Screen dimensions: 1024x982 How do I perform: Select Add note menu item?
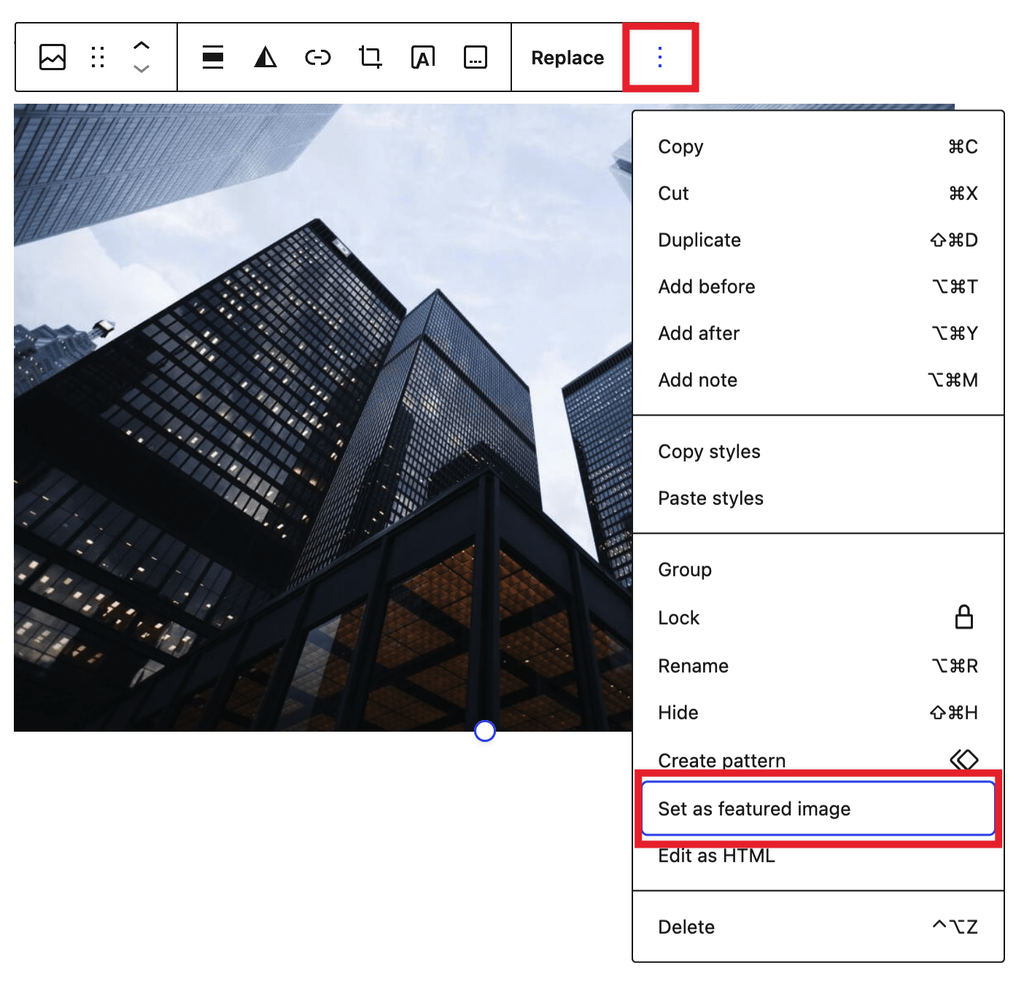pos(818,380)
